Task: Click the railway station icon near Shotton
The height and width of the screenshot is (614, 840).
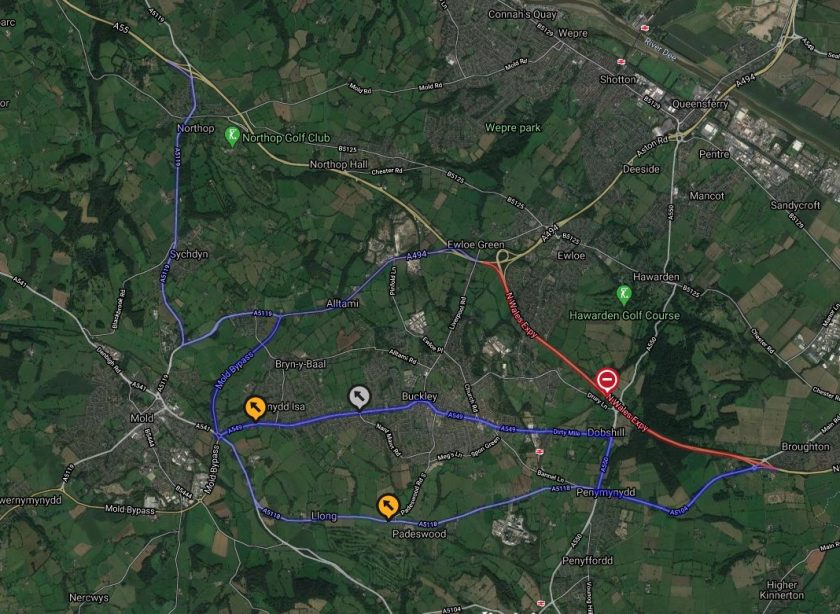Action: tap(621, 62)
